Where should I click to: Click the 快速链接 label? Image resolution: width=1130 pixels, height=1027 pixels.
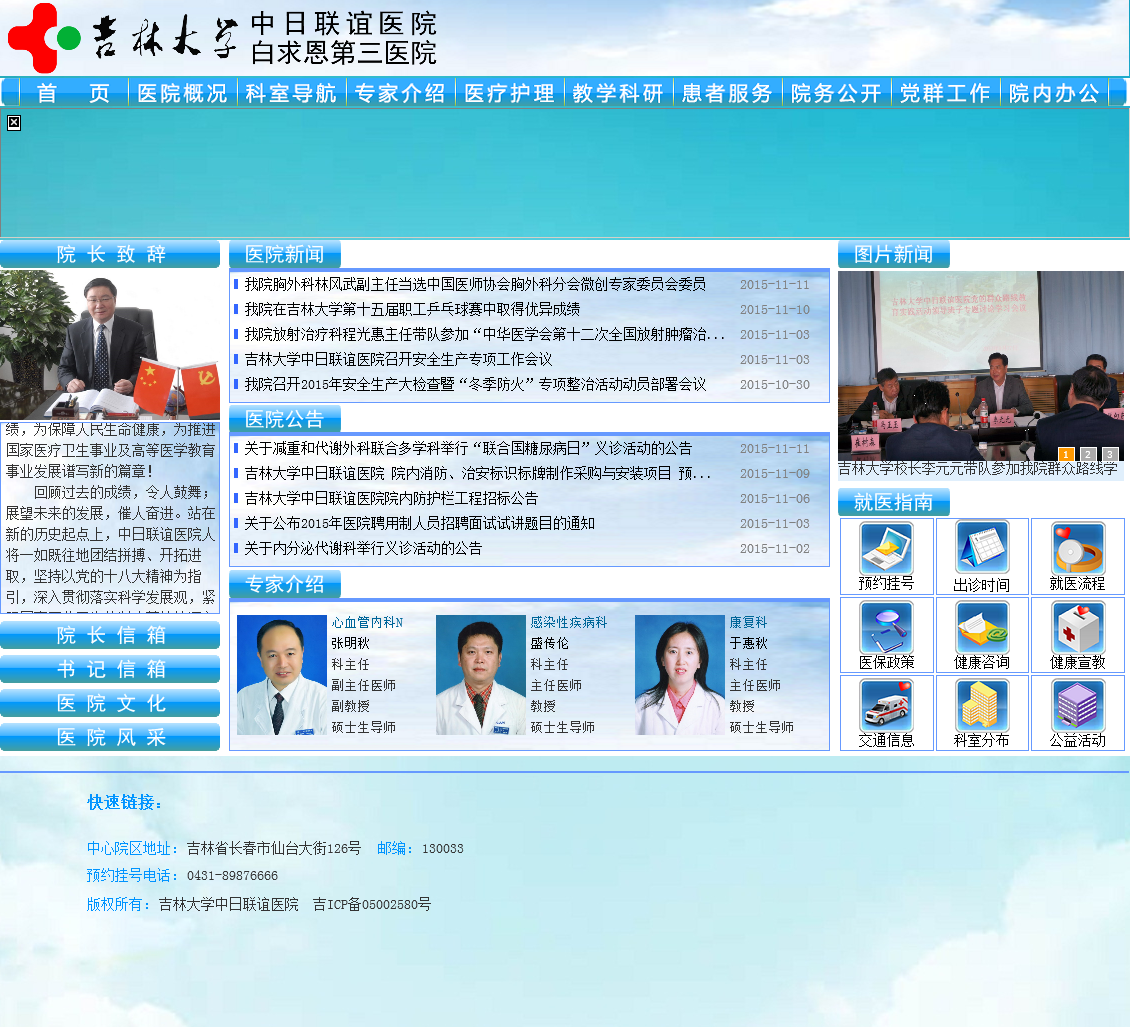[x=124, y=802]
